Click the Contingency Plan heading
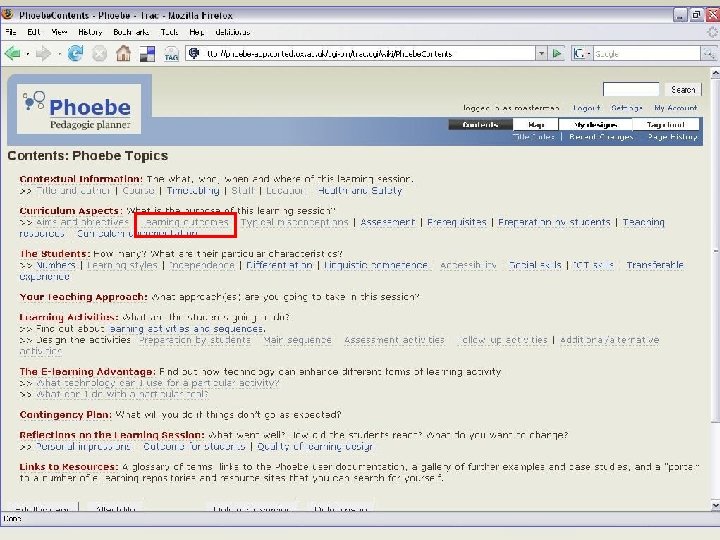Image resolution: width=720 pixels, height=540 pixels. coord(65,415)
